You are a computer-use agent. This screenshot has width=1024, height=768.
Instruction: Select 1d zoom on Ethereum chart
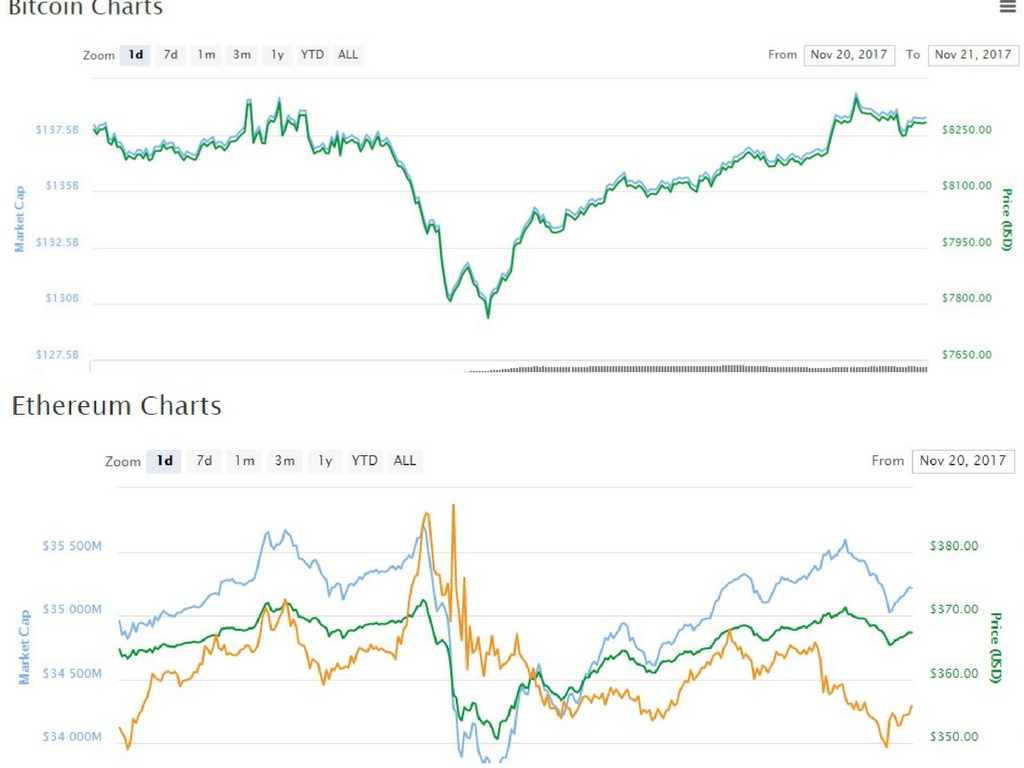coord(165,461)
